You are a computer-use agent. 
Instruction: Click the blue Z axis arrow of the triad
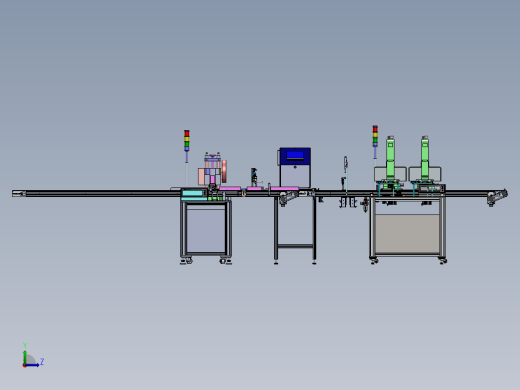click(x=32, y=365)
